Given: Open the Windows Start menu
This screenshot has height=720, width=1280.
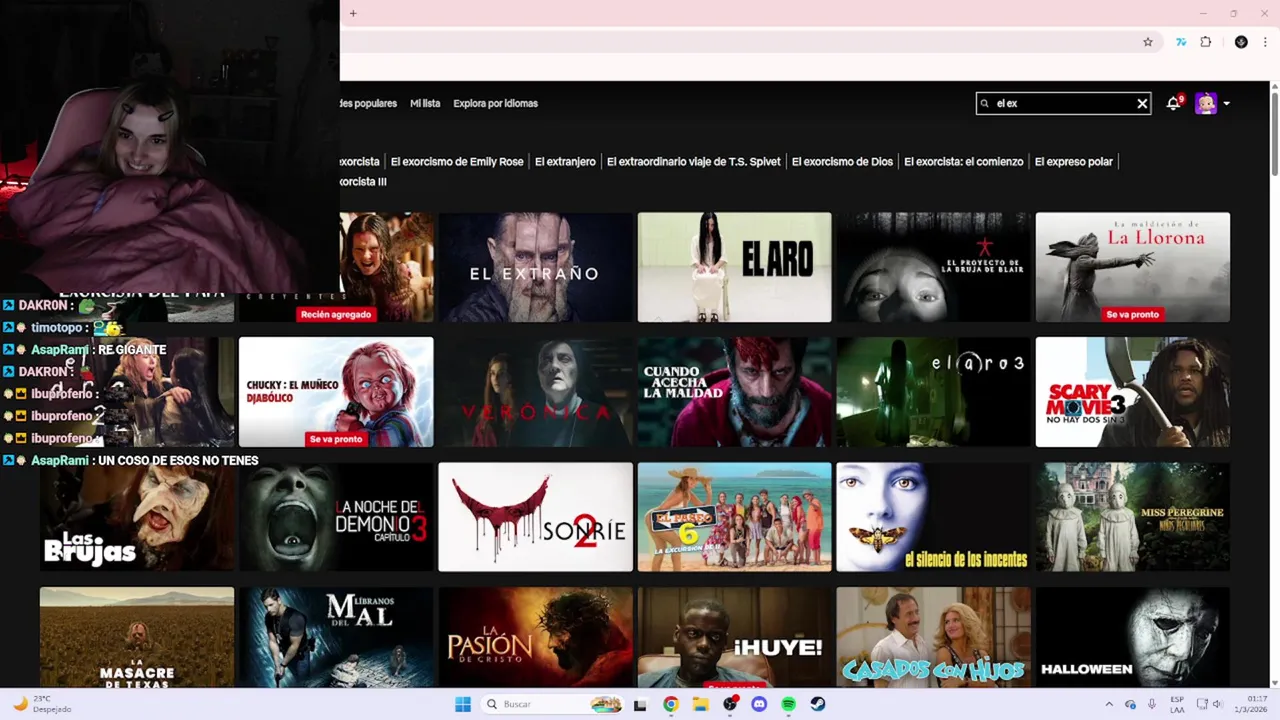Looking at the screenshot, I should (462, 704).
